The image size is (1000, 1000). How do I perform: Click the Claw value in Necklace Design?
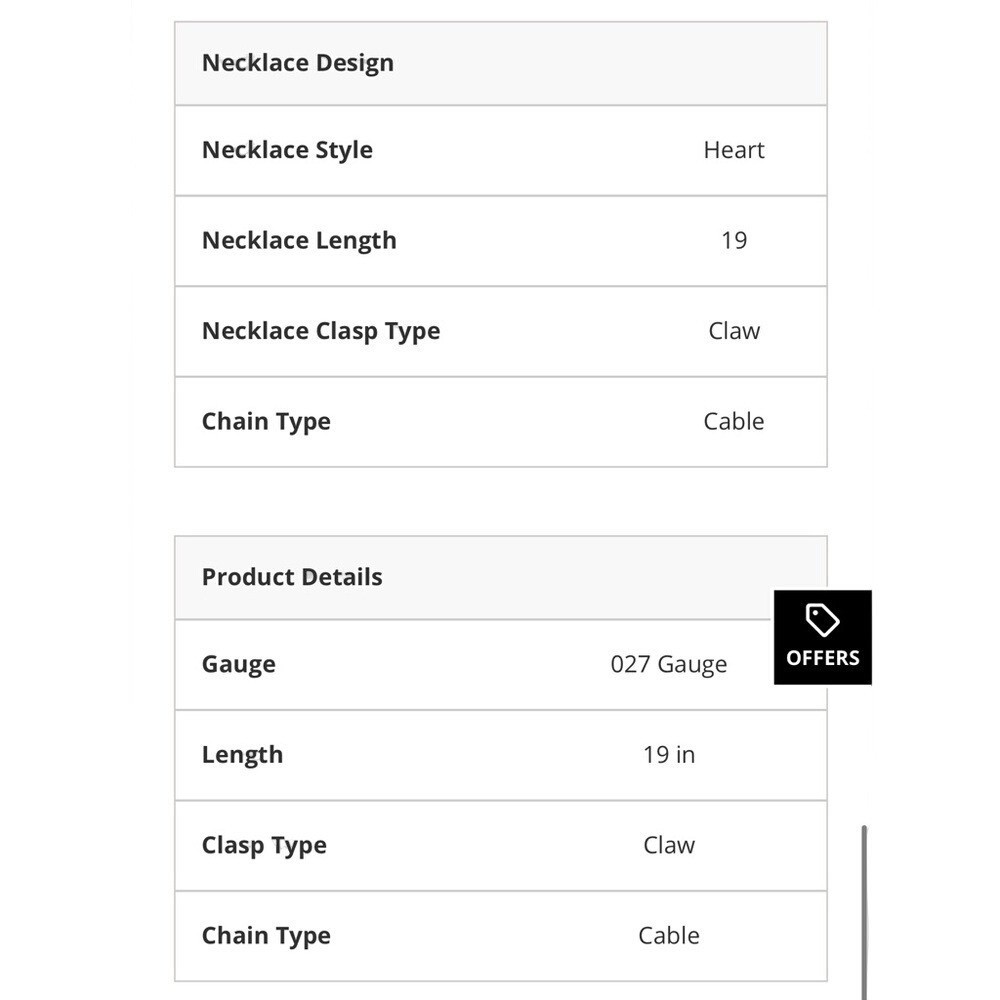pyautogui.click(x=733, y=331)
